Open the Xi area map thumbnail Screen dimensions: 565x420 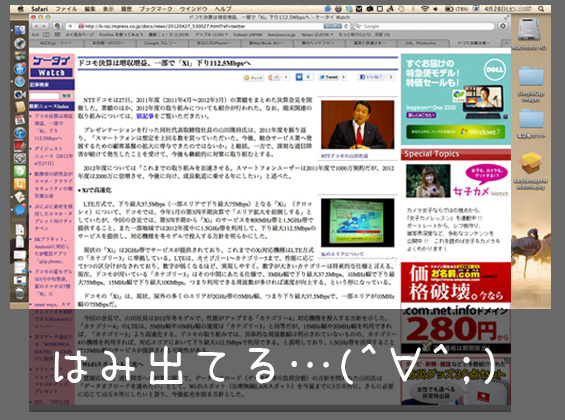pyautogui.click(x=357, y=223)
